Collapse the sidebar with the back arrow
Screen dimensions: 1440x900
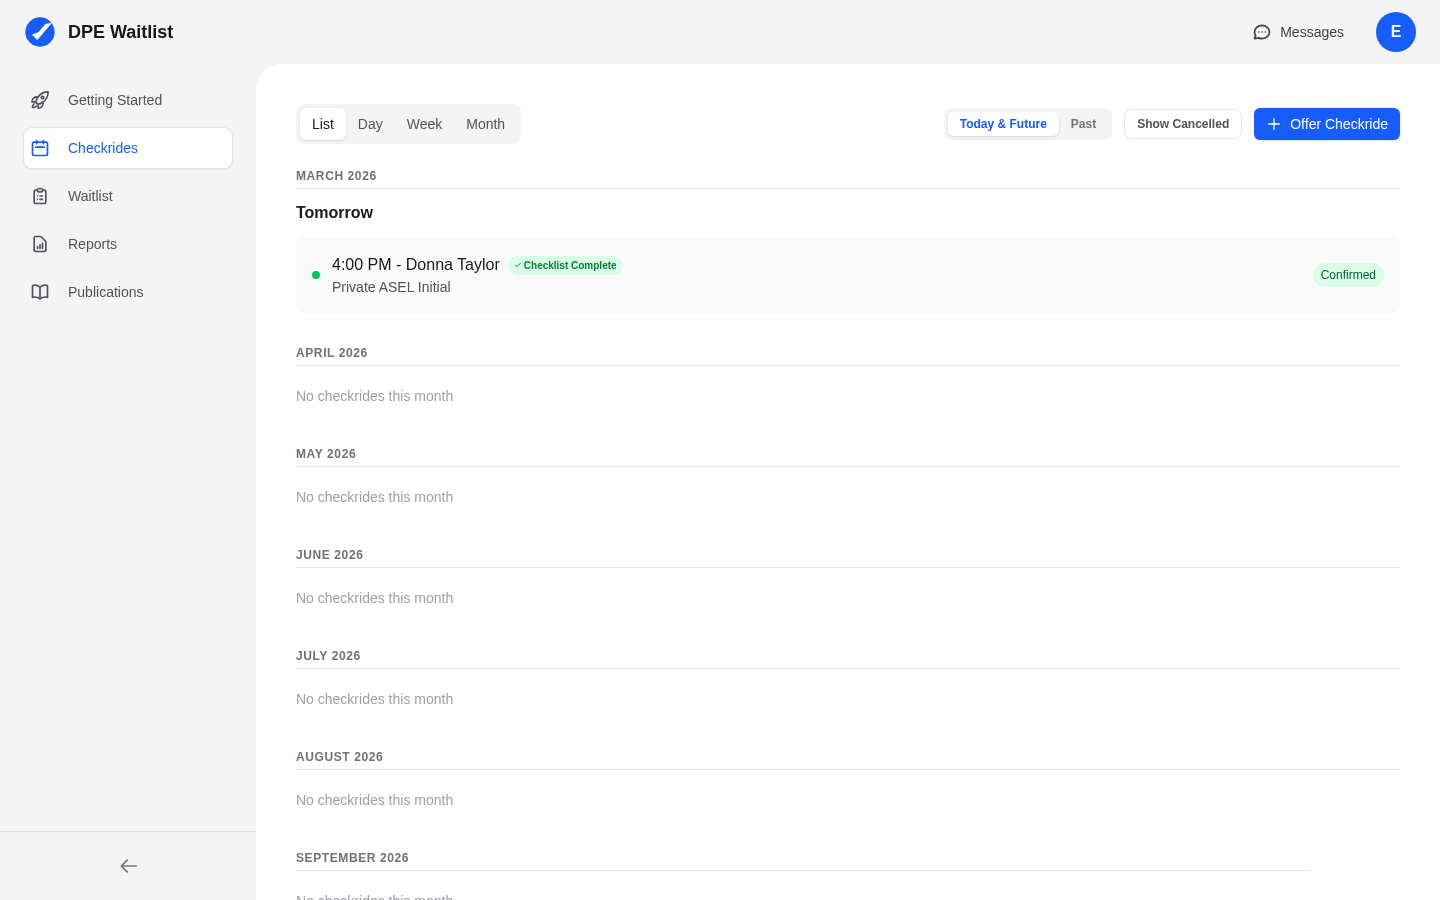(x=128, y=866)
